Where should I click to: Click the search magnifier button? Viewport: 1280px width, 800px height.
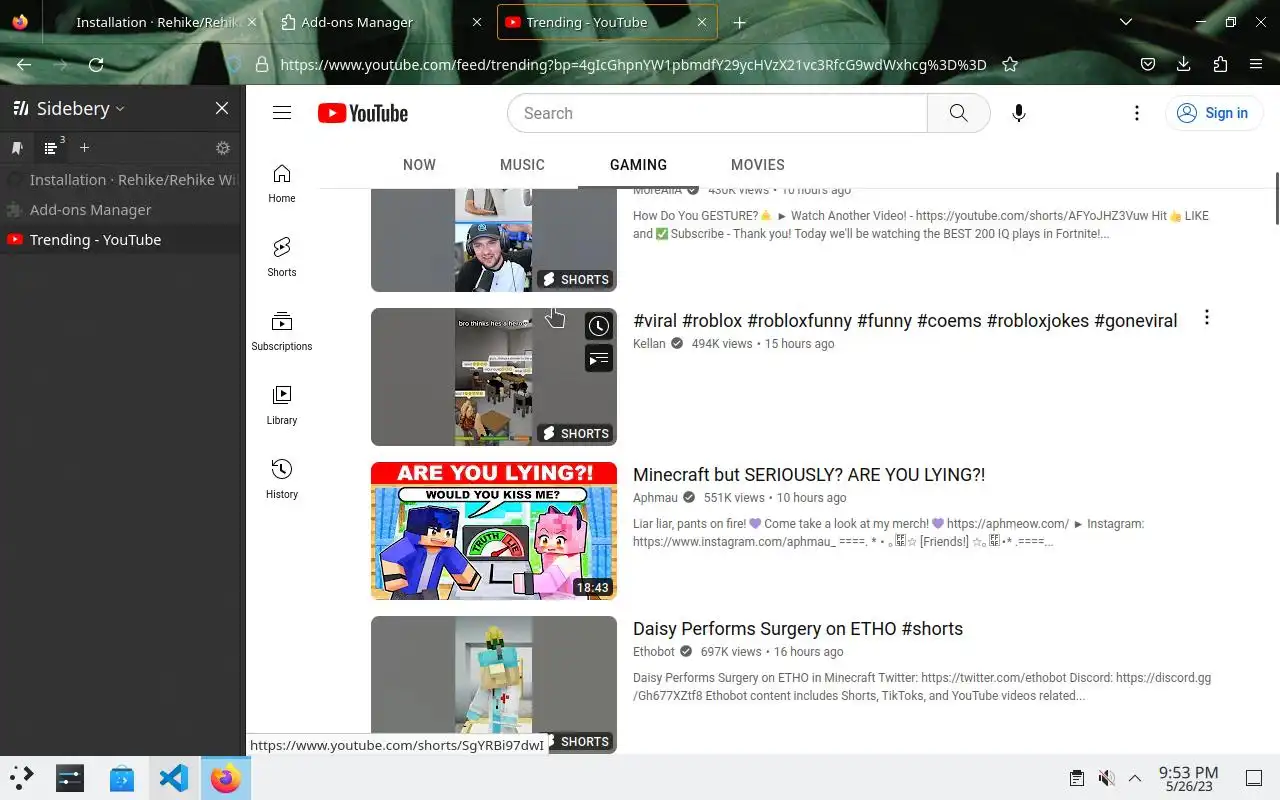(958, 113)
